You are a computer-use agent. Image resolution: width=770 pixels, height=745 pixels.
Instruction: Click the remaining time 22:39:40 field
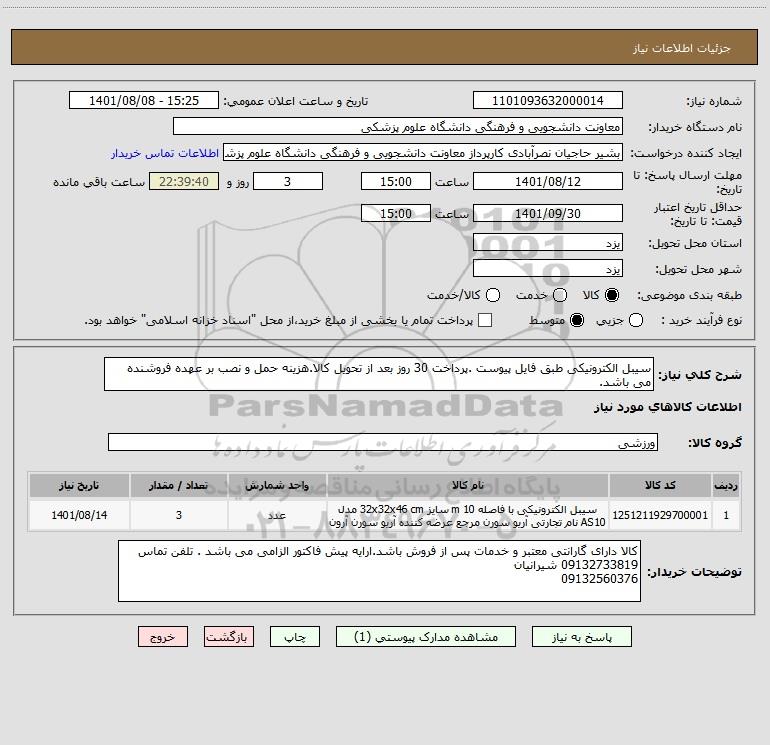[184, 181]
